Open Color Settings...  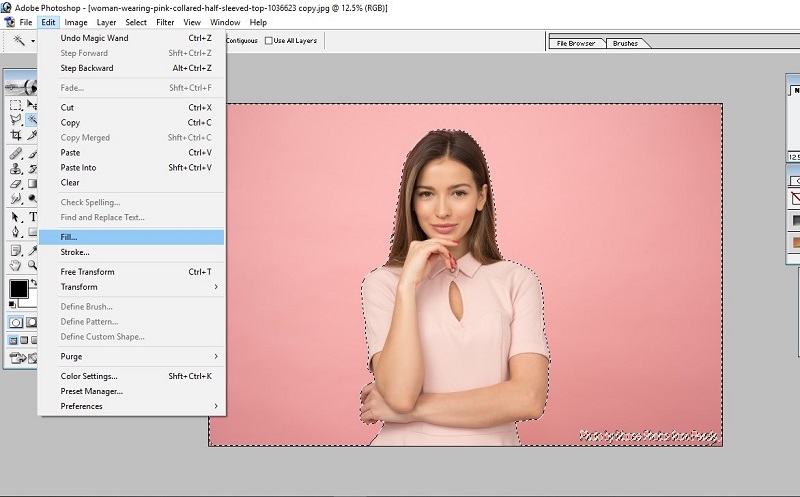pos(131,376)
